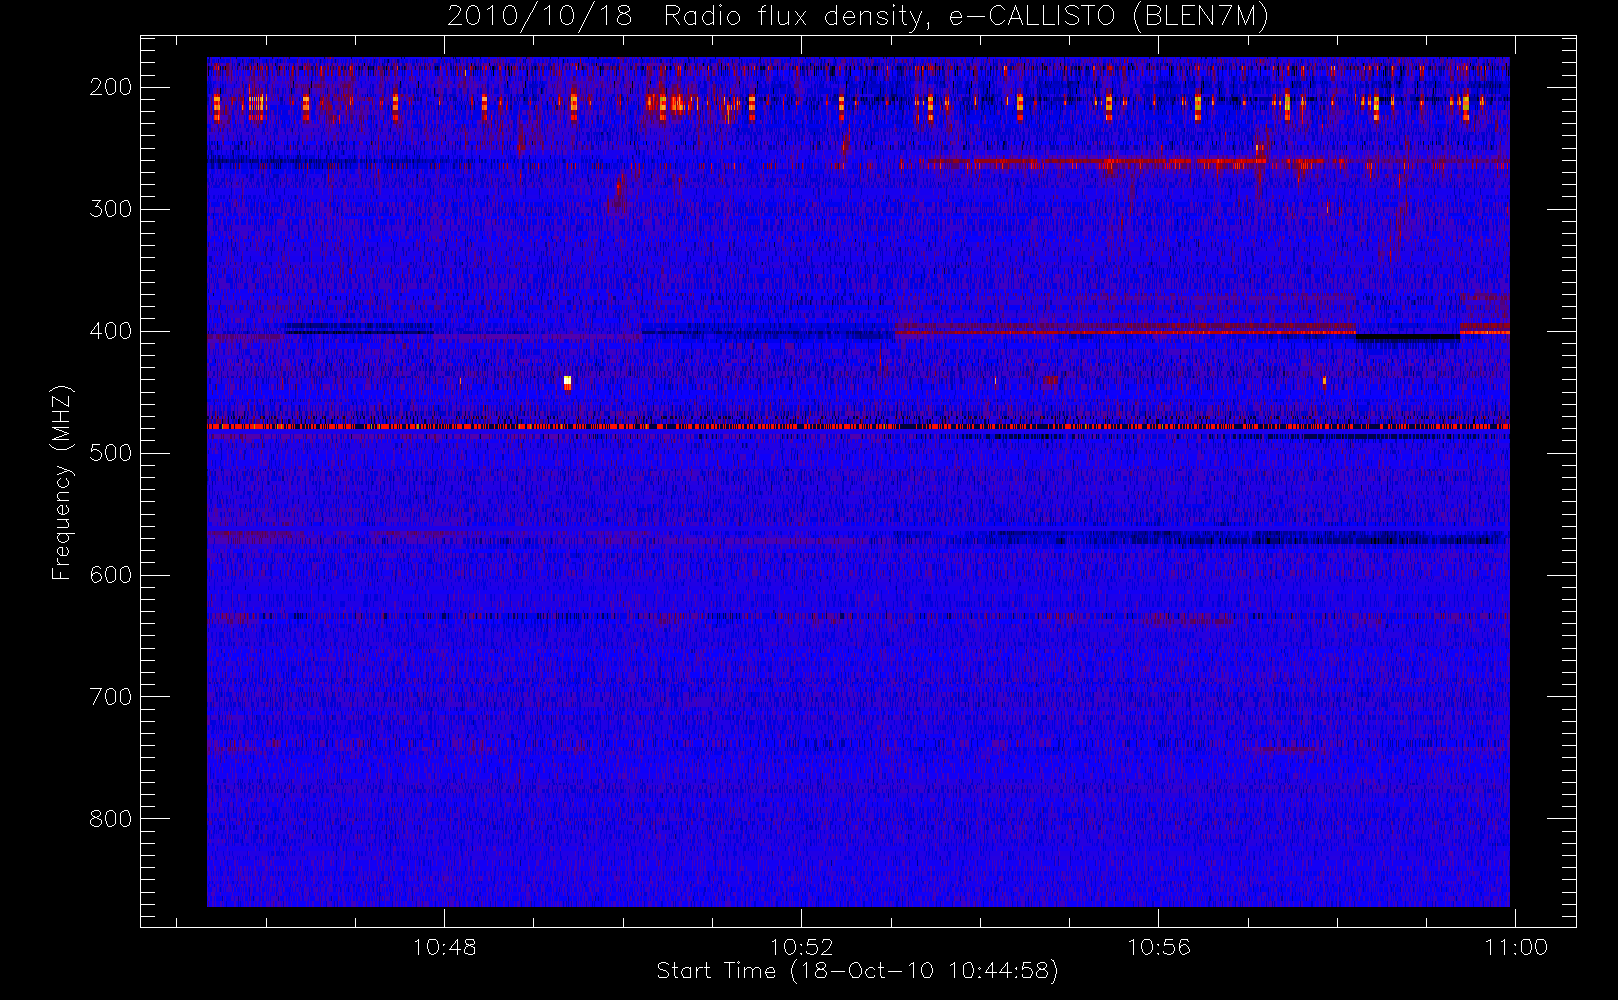The width and height of the screenshot is (1618, 1000).
Task: Click the Start Time axis label
Action: (x=857, y=971)
